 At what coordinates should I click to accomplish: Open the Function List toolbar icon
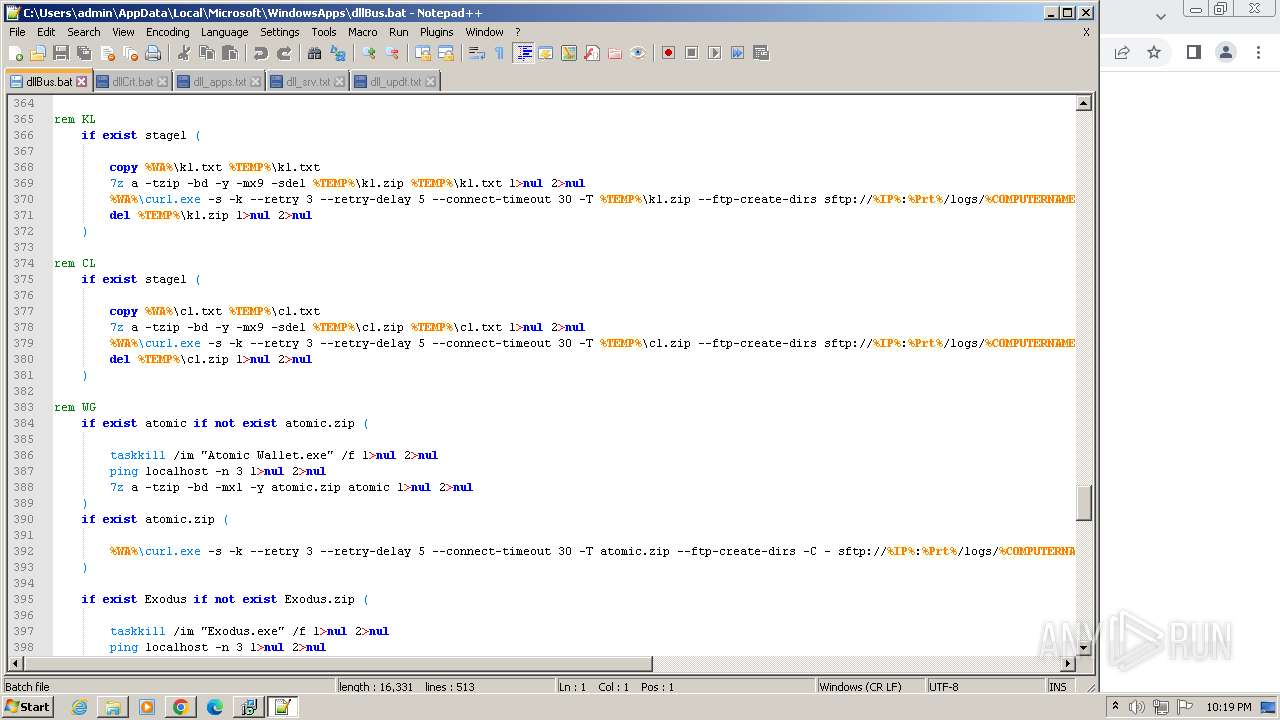592,53
